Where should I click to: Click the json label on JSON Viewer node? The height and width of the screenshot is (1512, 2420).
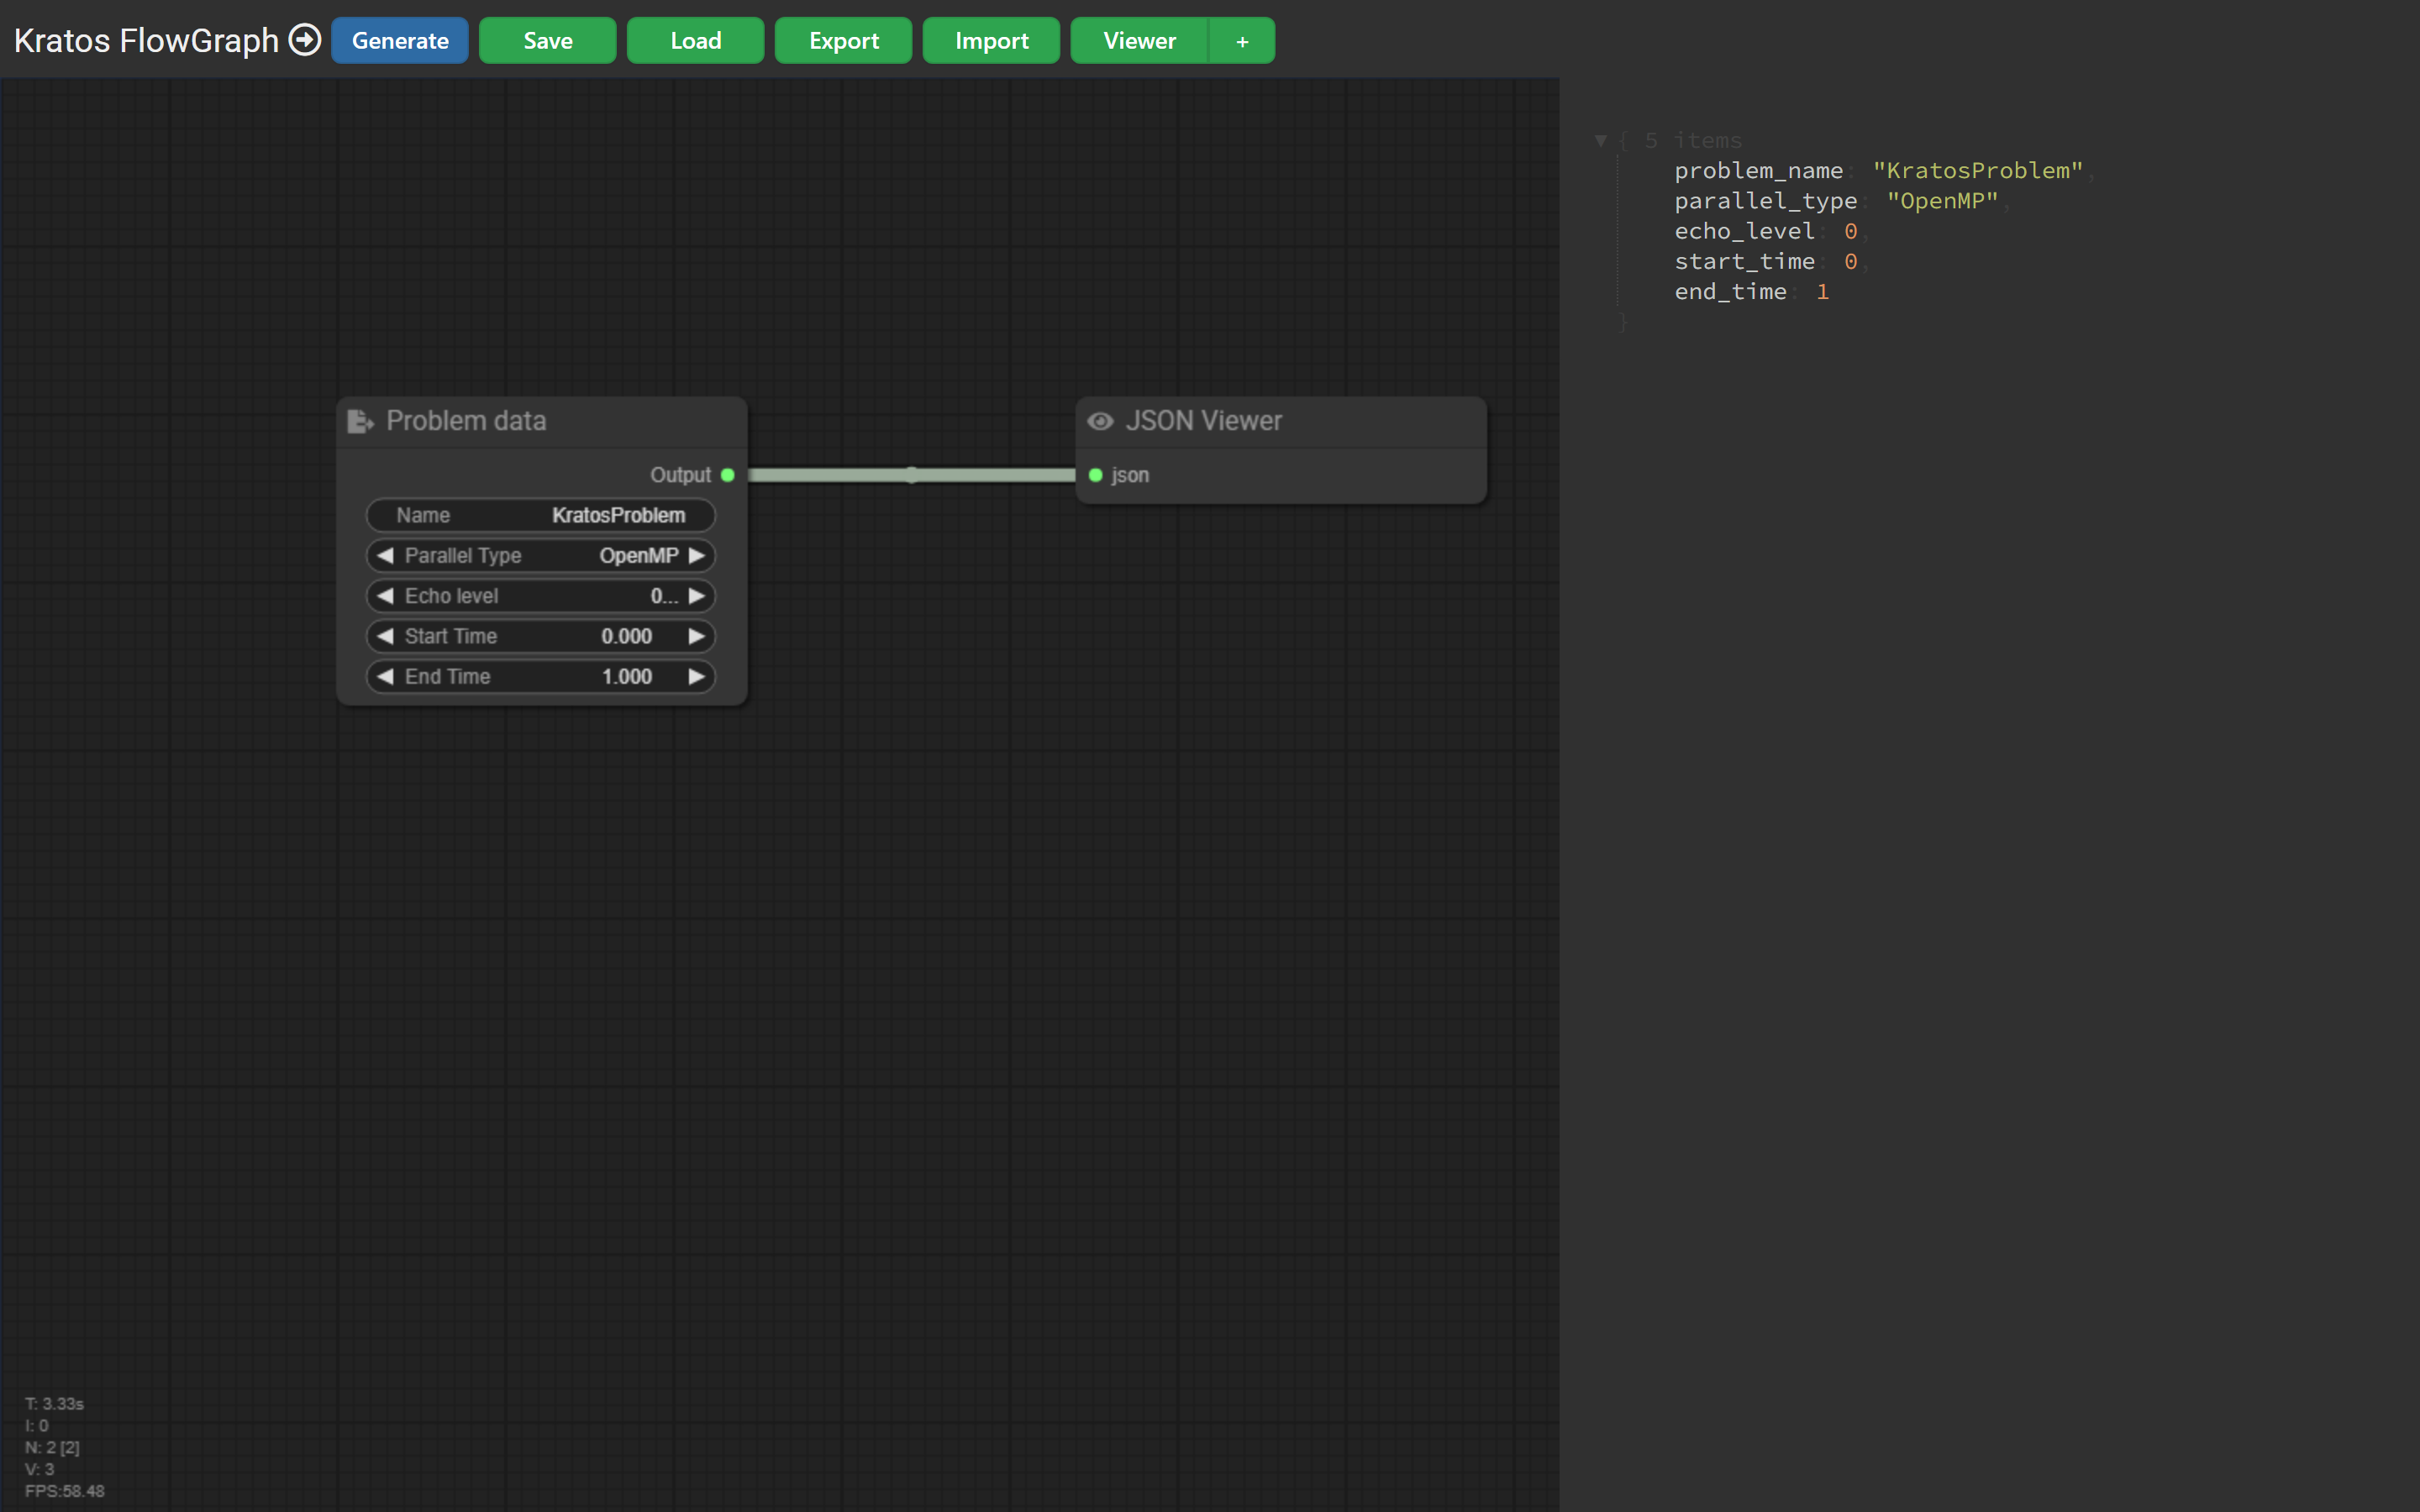[x=1130, y=475]
